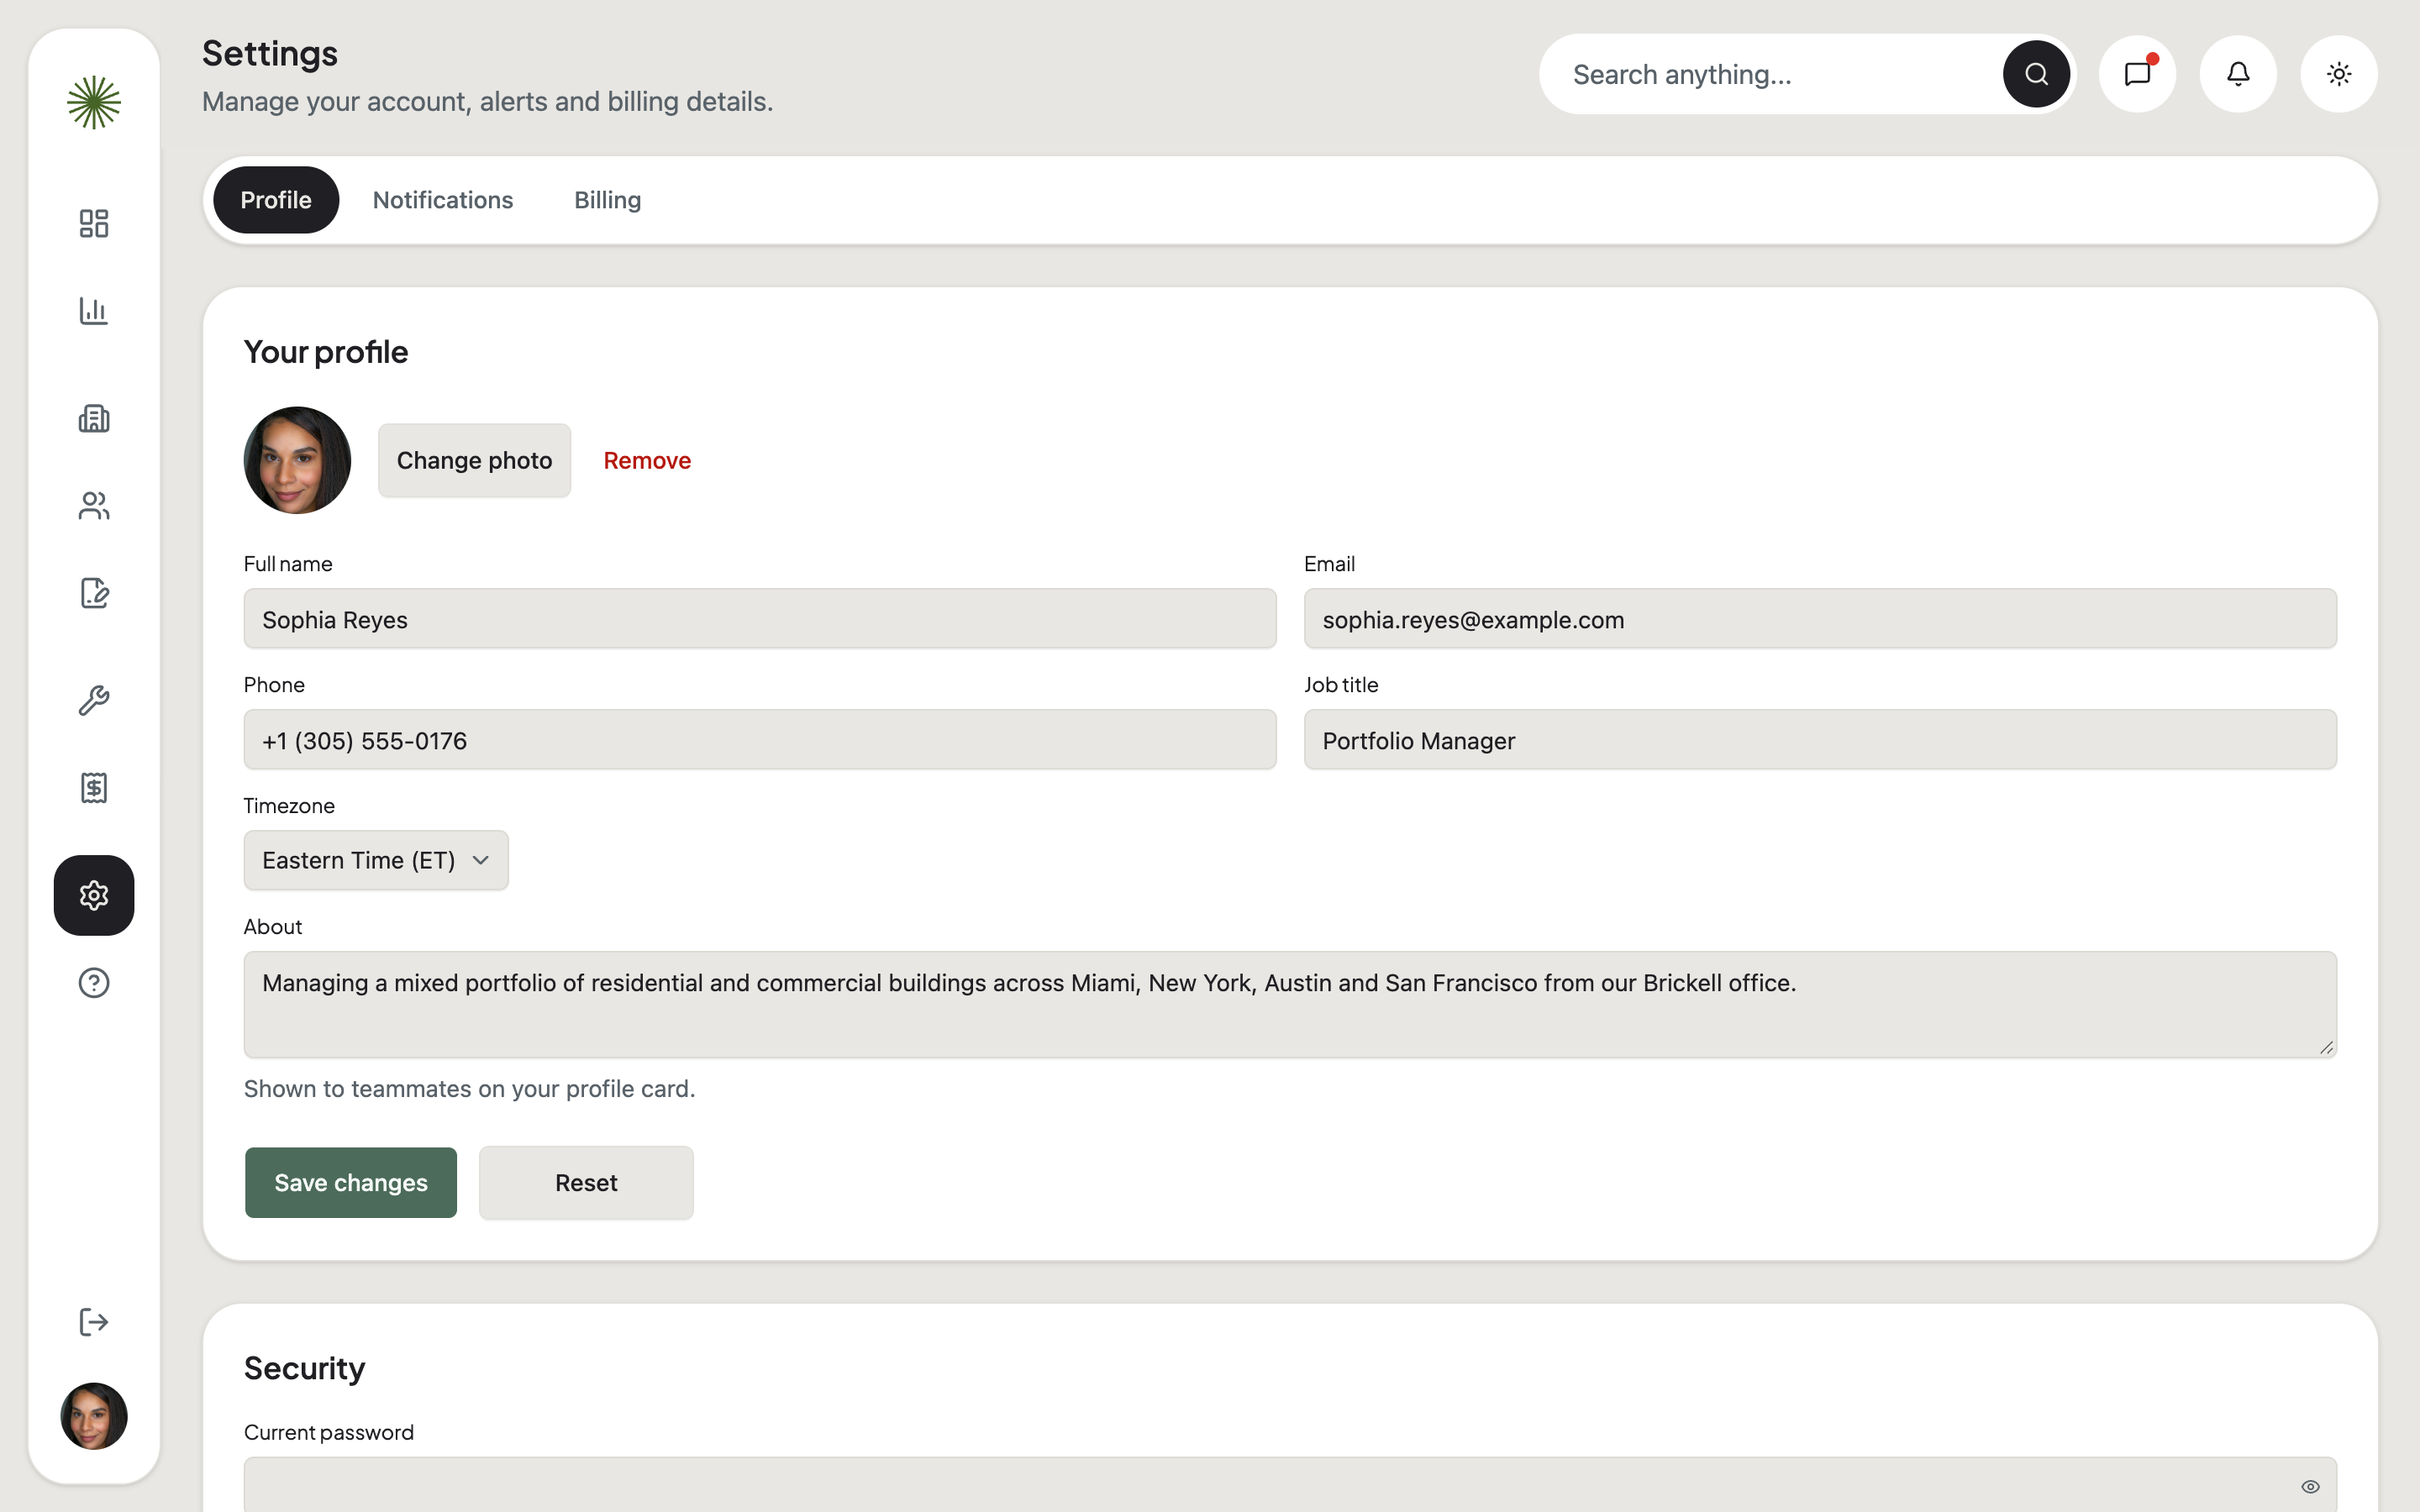The image size is (2420, 1512).
Task: Switch to the Profile tab
Action: click(x=276, y=200)
